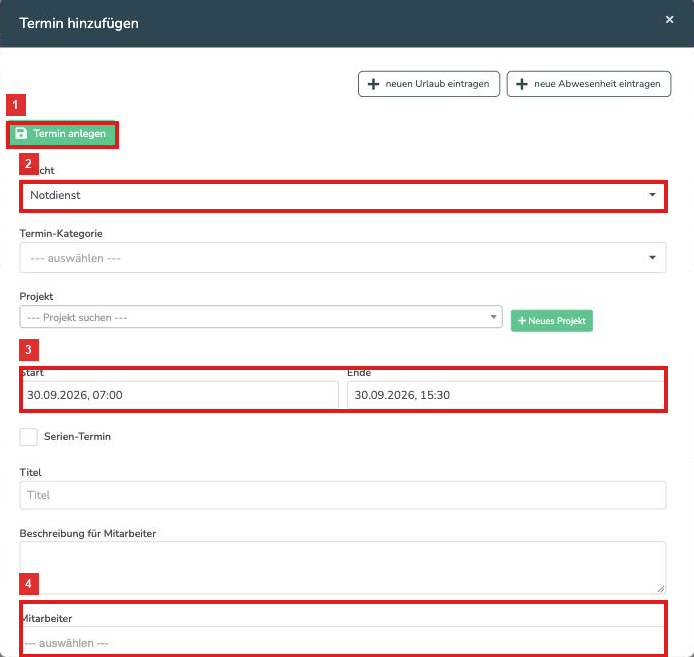Open the 'Projekt suchen' combo box
This screenshot has height=657, width=694.
click(x=261, y=317)
